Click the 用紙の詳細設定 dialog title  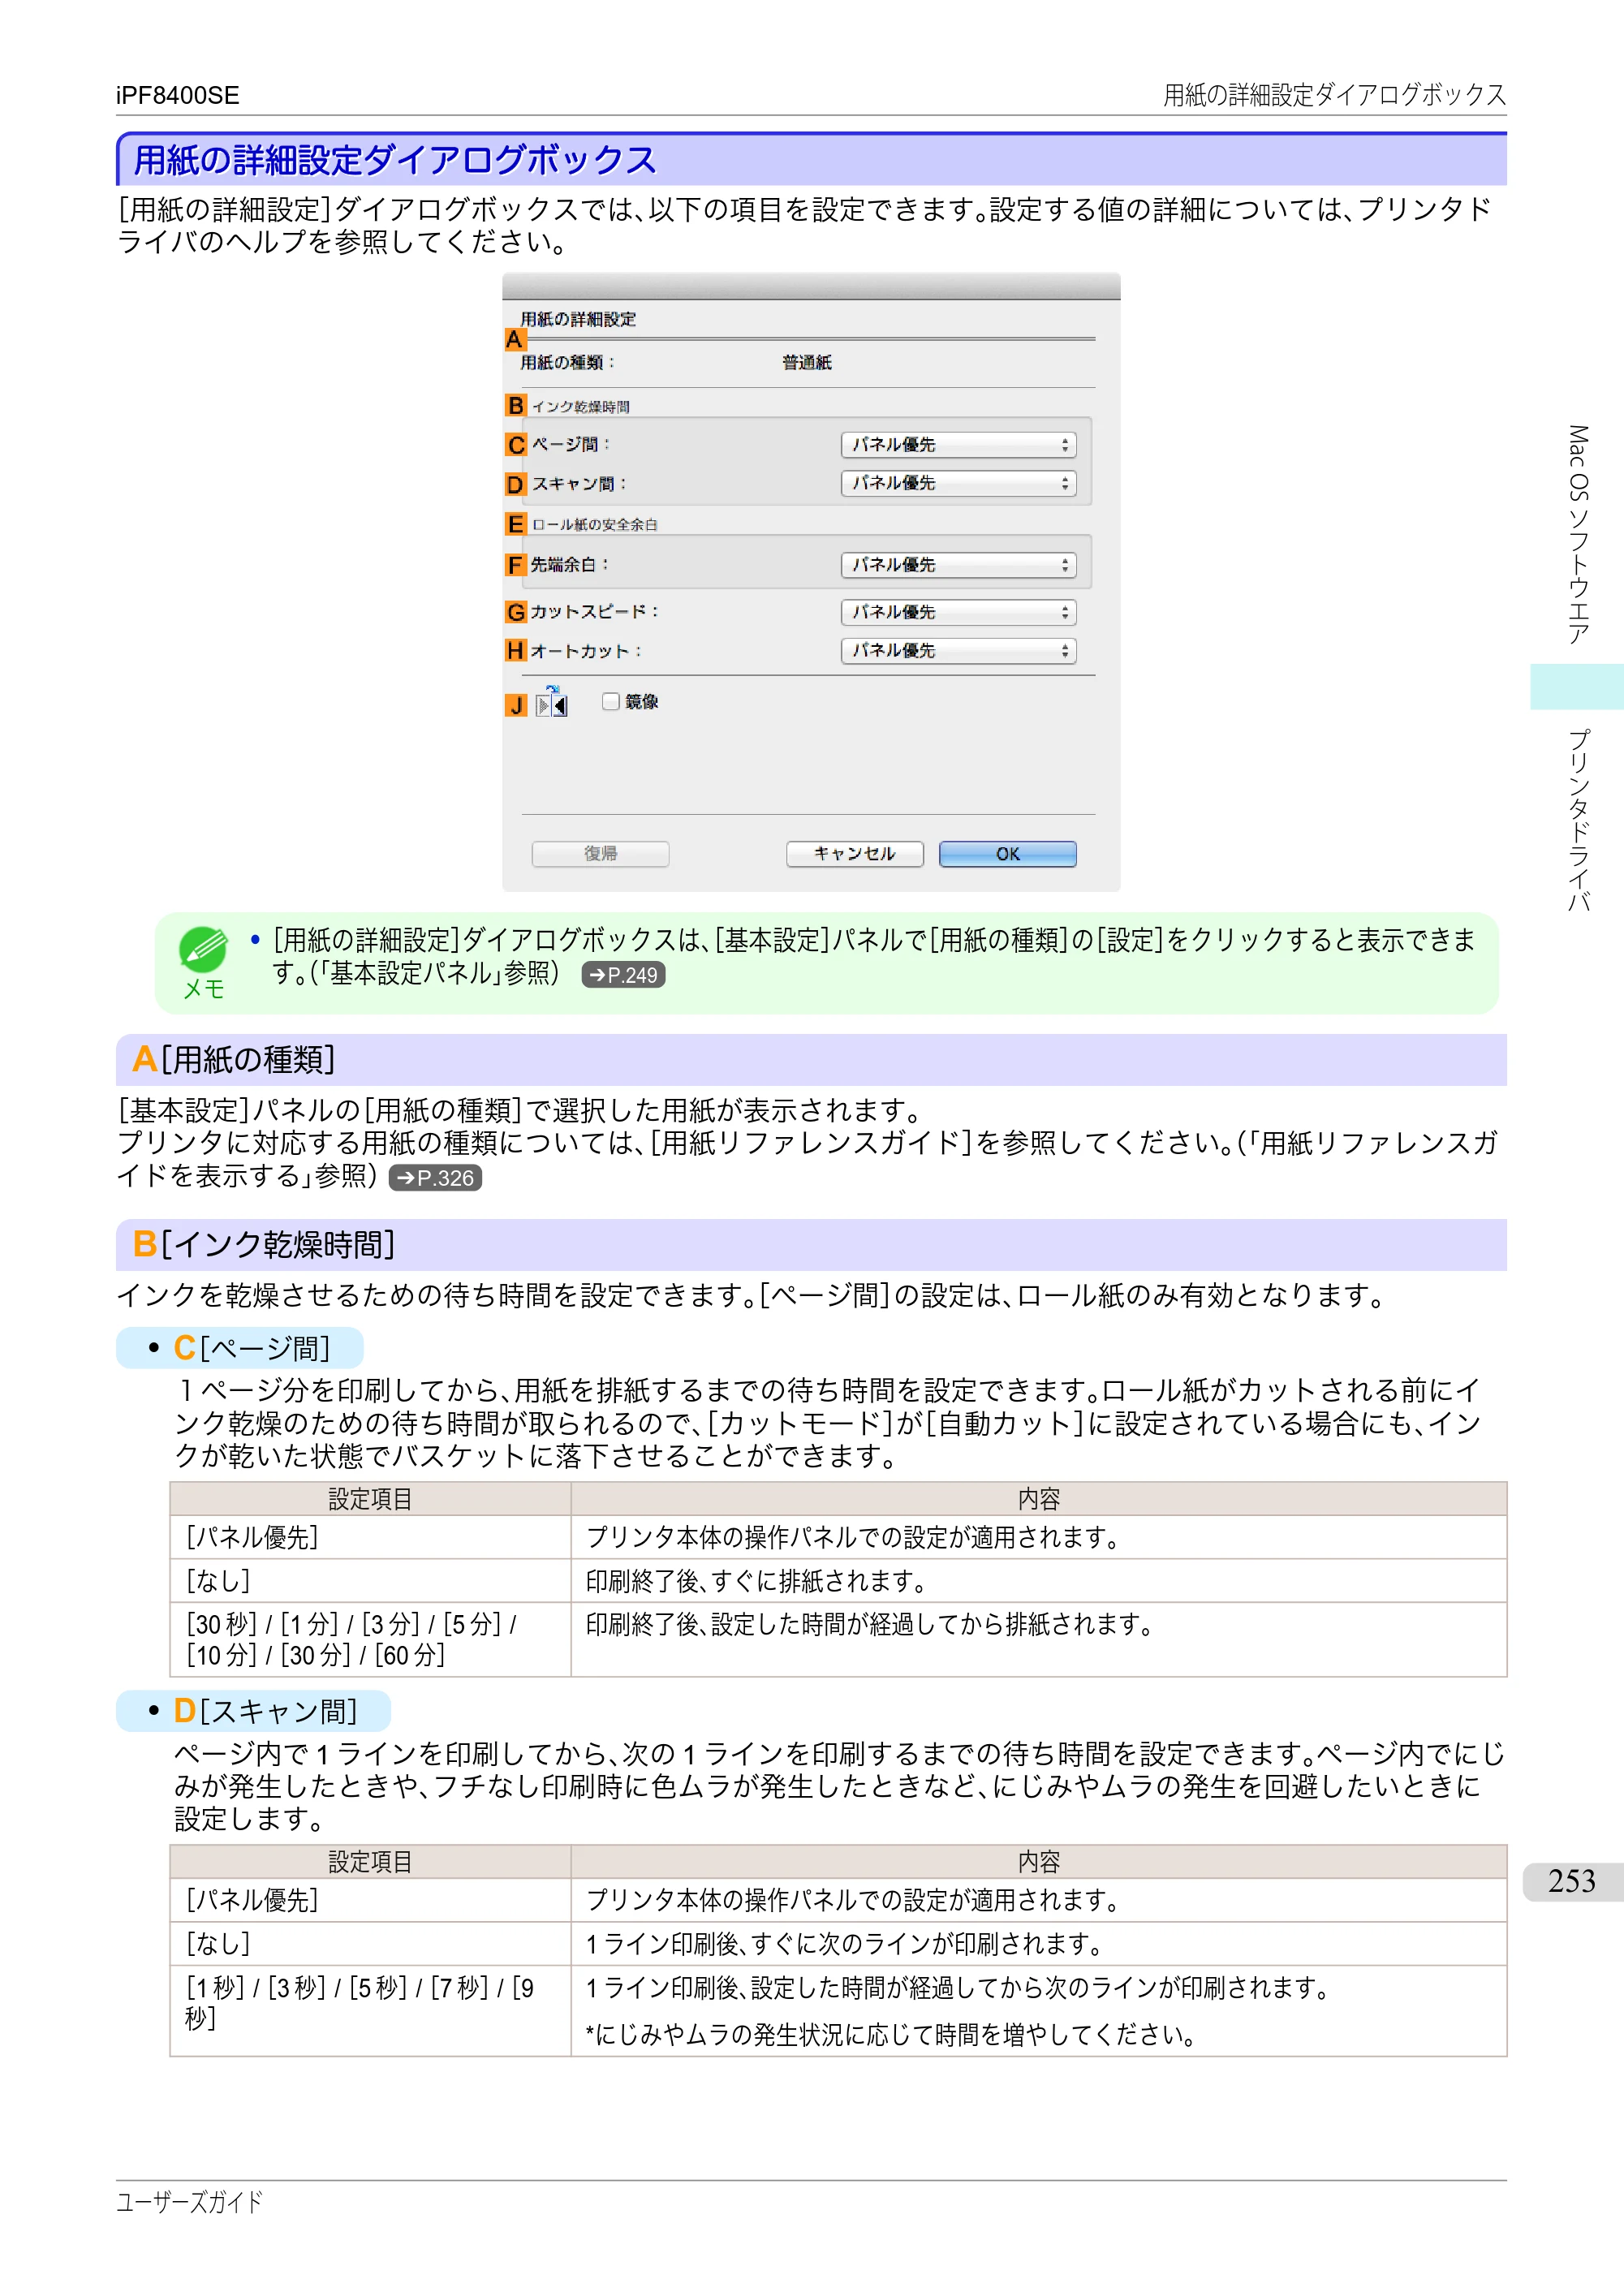click(578, 320)
